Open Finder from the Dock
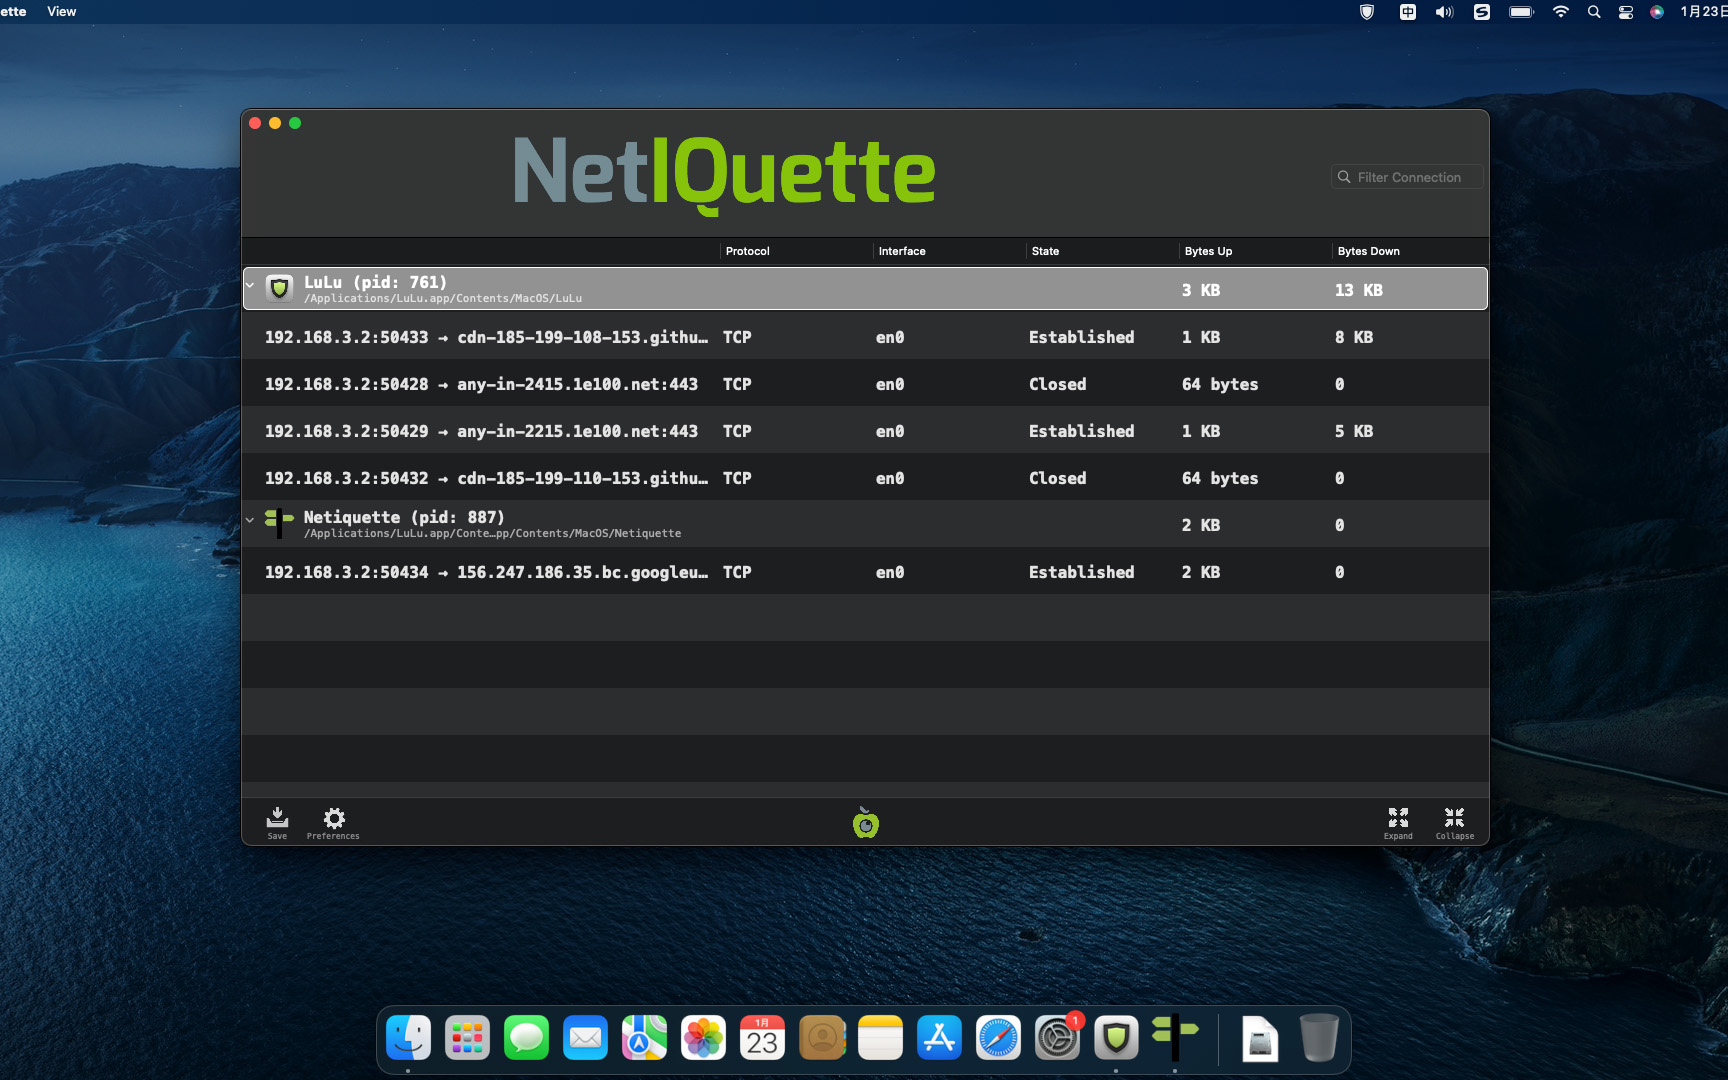Viewport: 1728px width, 1080px height. (x=408, y=1038)
